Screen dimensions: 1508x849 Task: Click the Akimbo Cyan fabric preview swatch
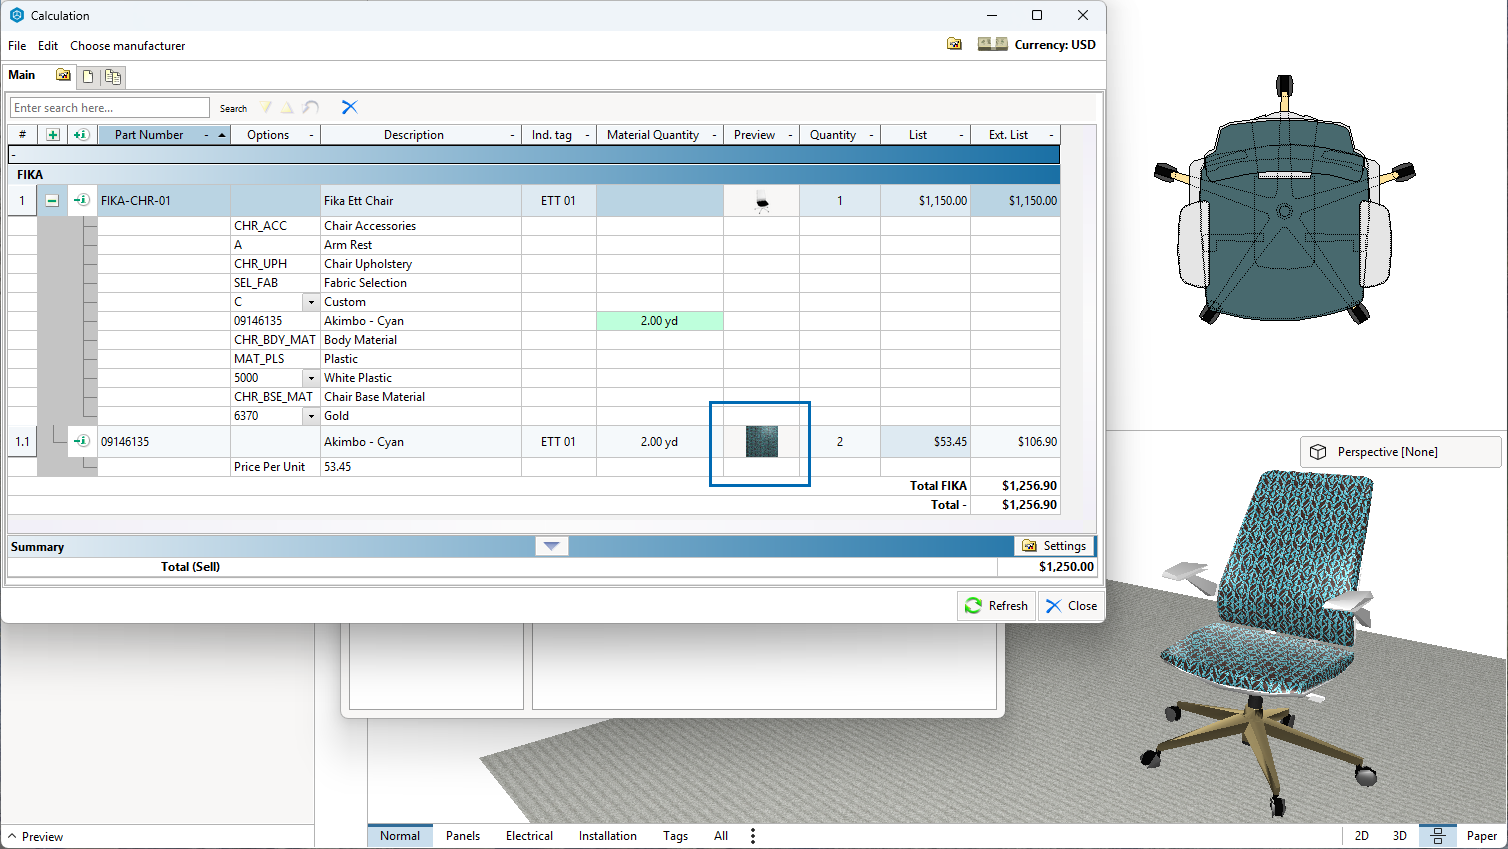pos(762,442)
